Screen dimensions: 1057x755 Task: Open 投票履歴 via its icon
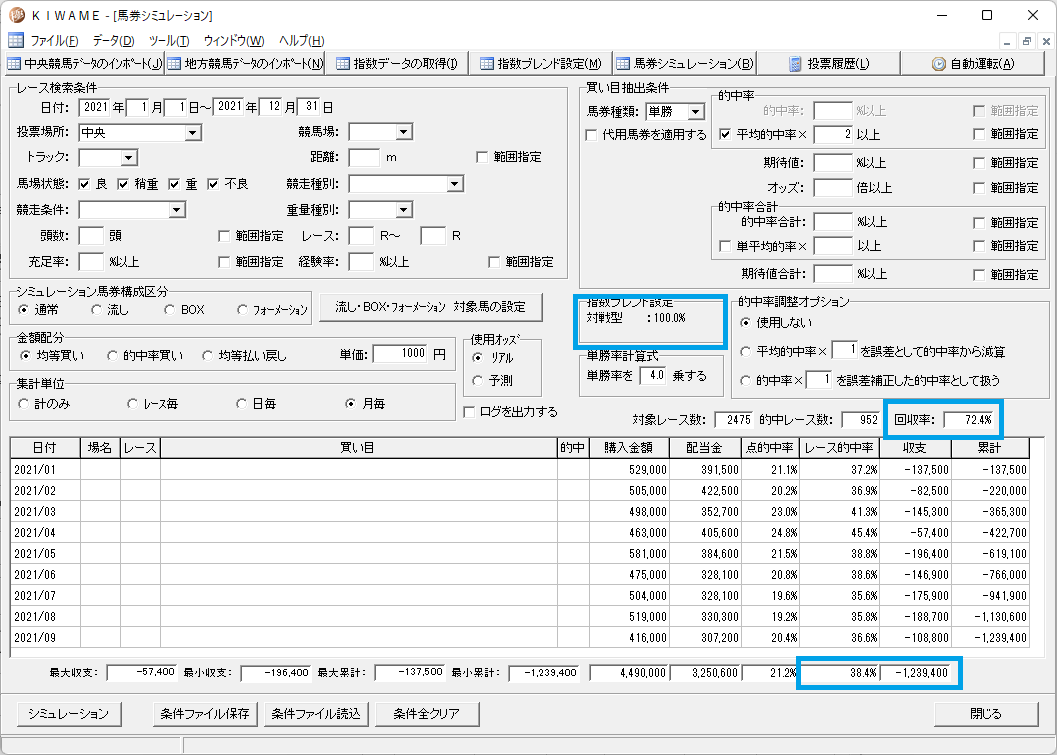point(795,64)
